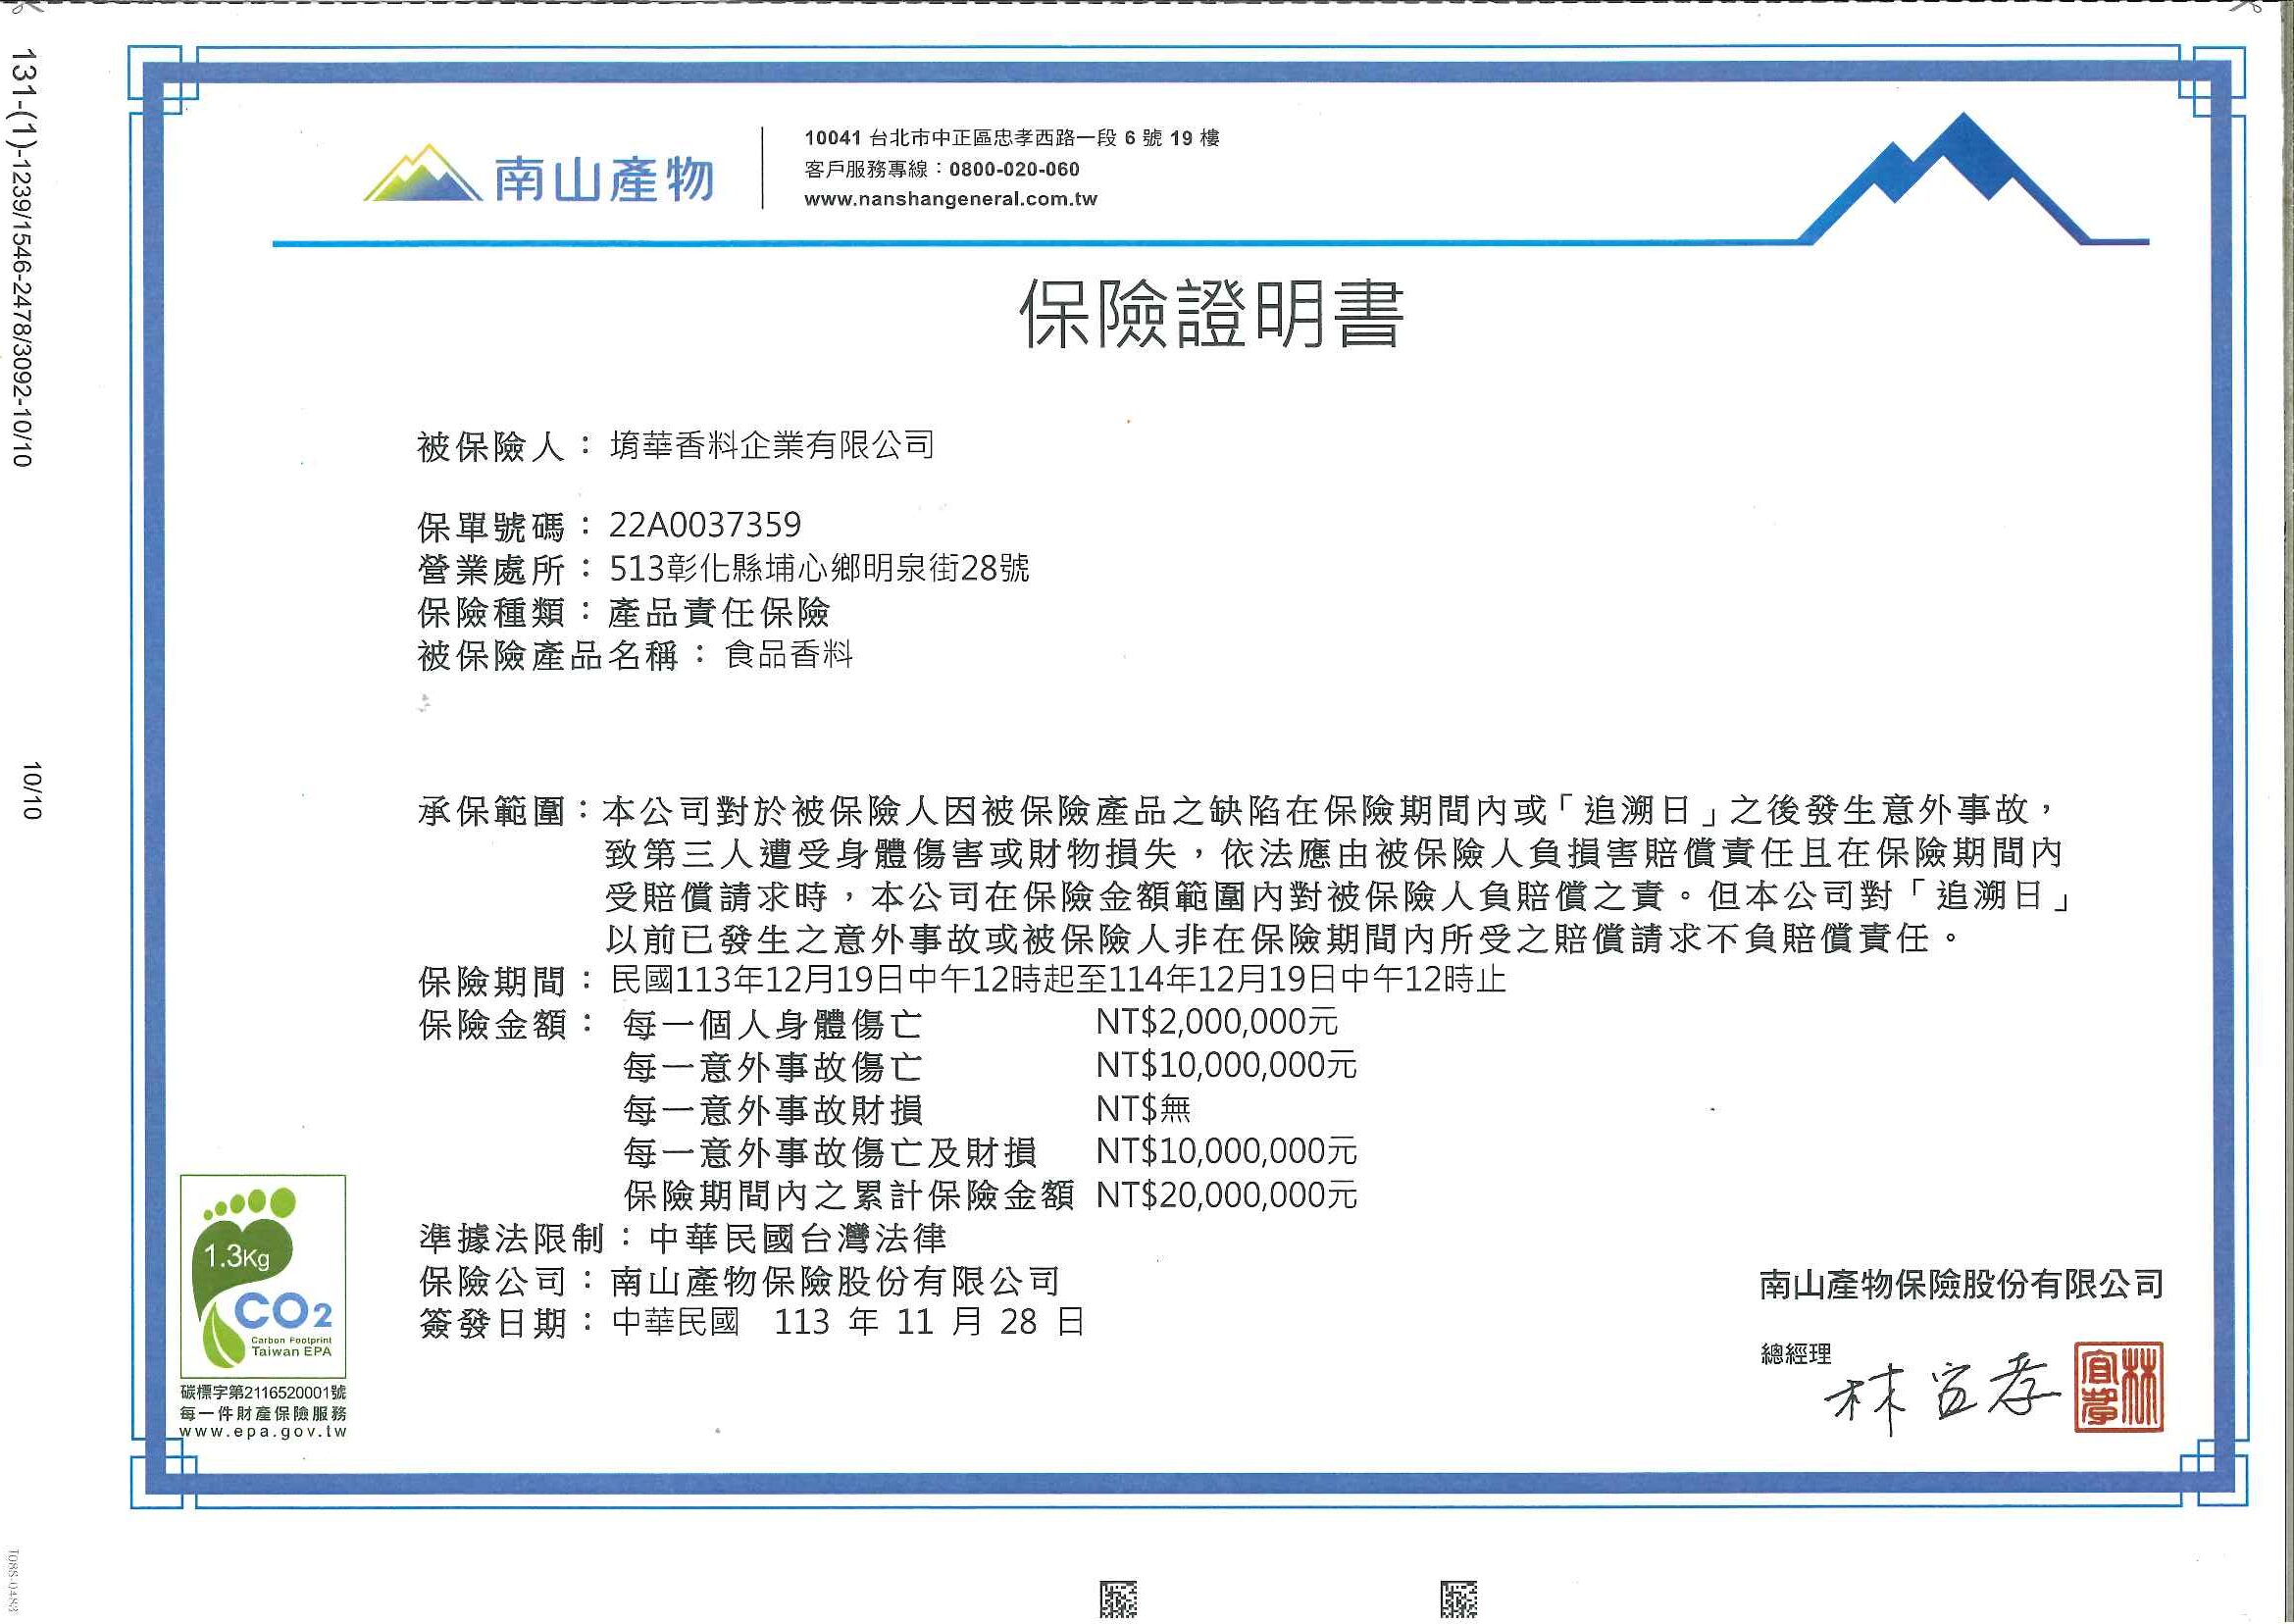The height and width of the screenshot is (1624, 2294).
Task: Select the aggregate amount NT$20,000,000元
Action: point(1226,1195)
